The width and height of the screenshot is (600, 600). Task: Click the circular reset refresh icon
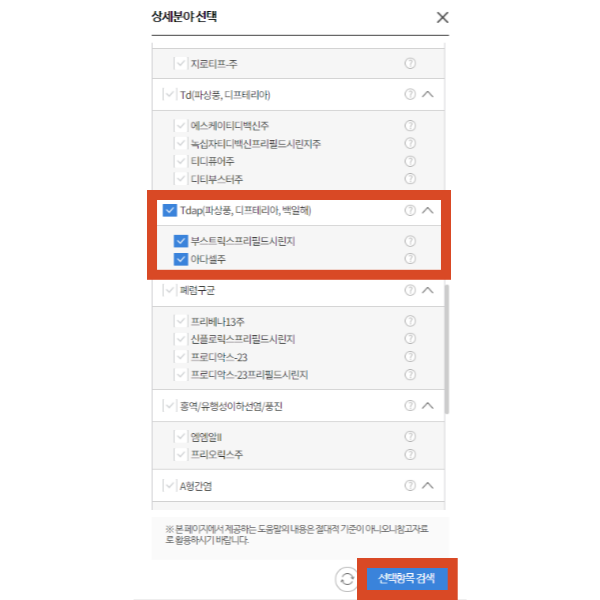point(347,579)
